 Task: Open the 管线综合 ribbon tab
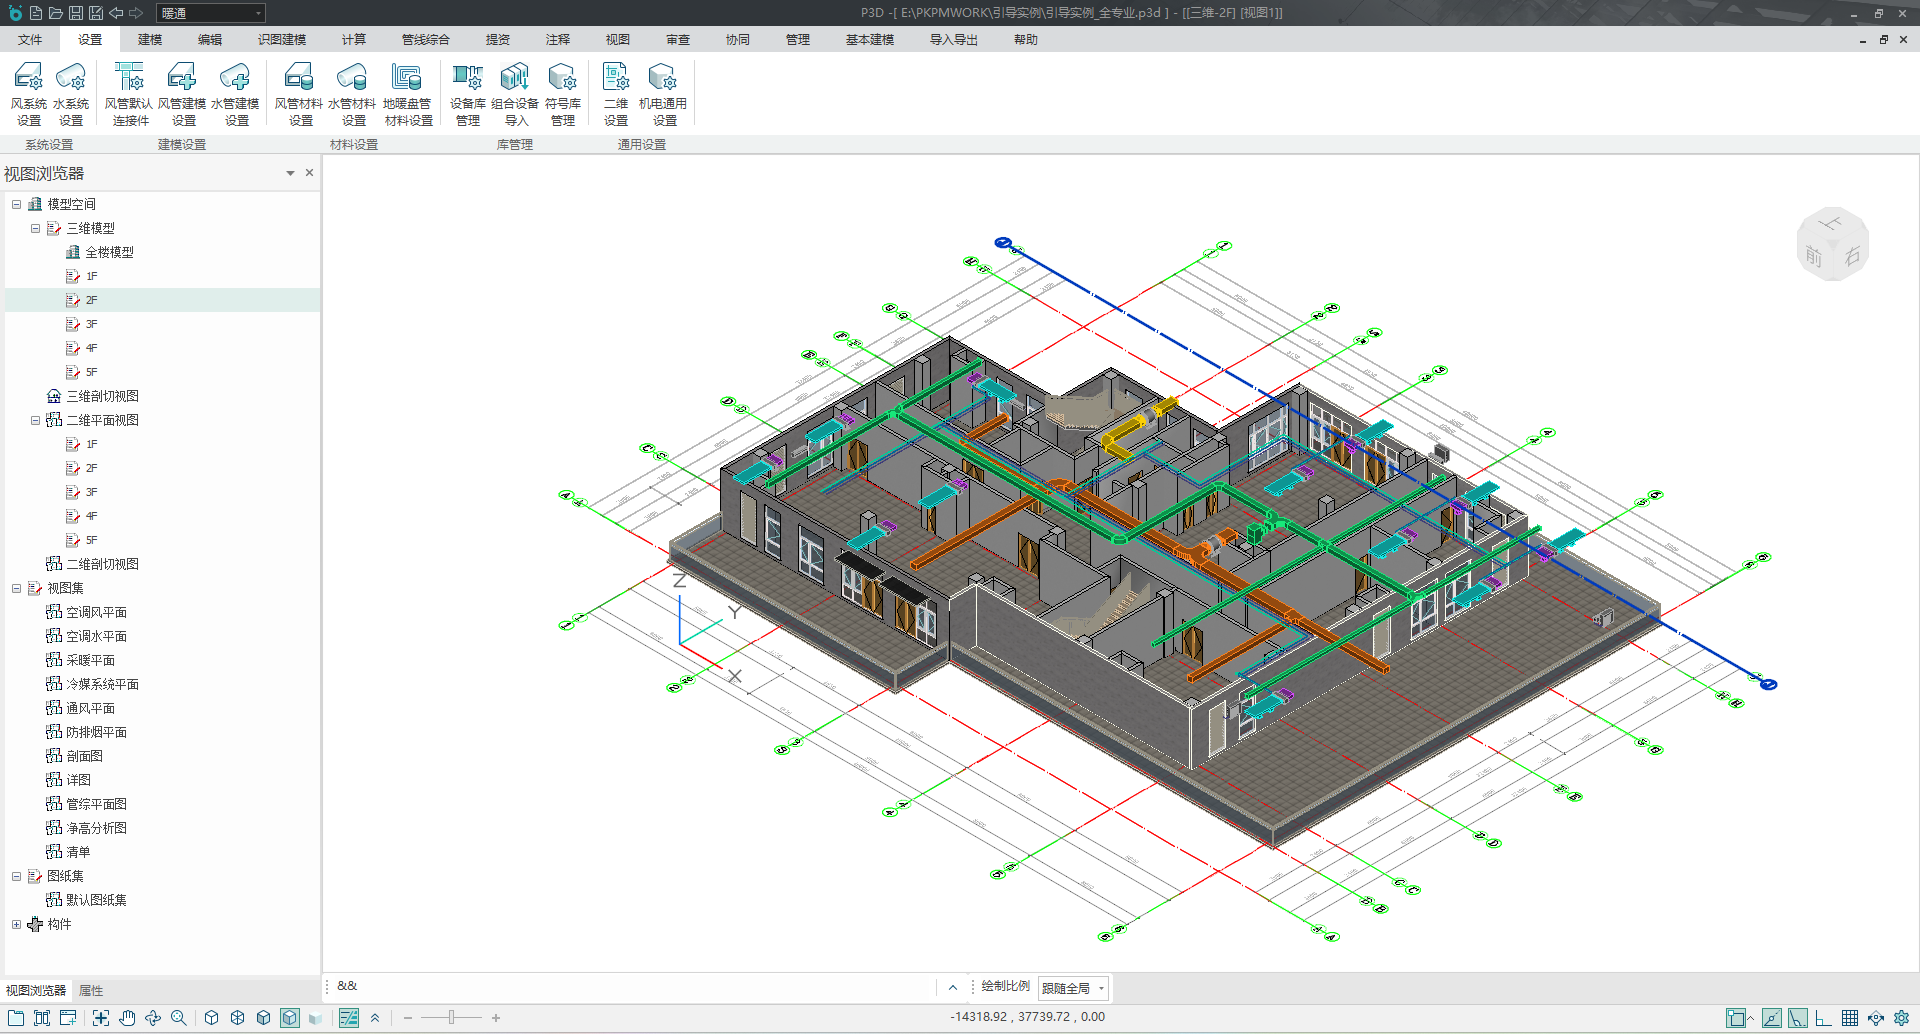point(425,40)
